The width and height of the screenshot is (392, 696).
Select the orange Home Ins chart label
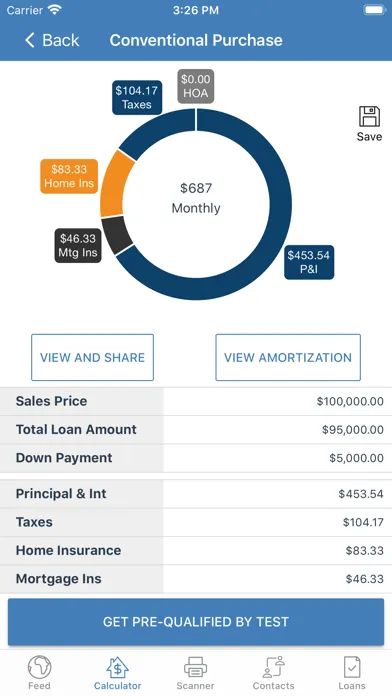click(x=69, y=176)
